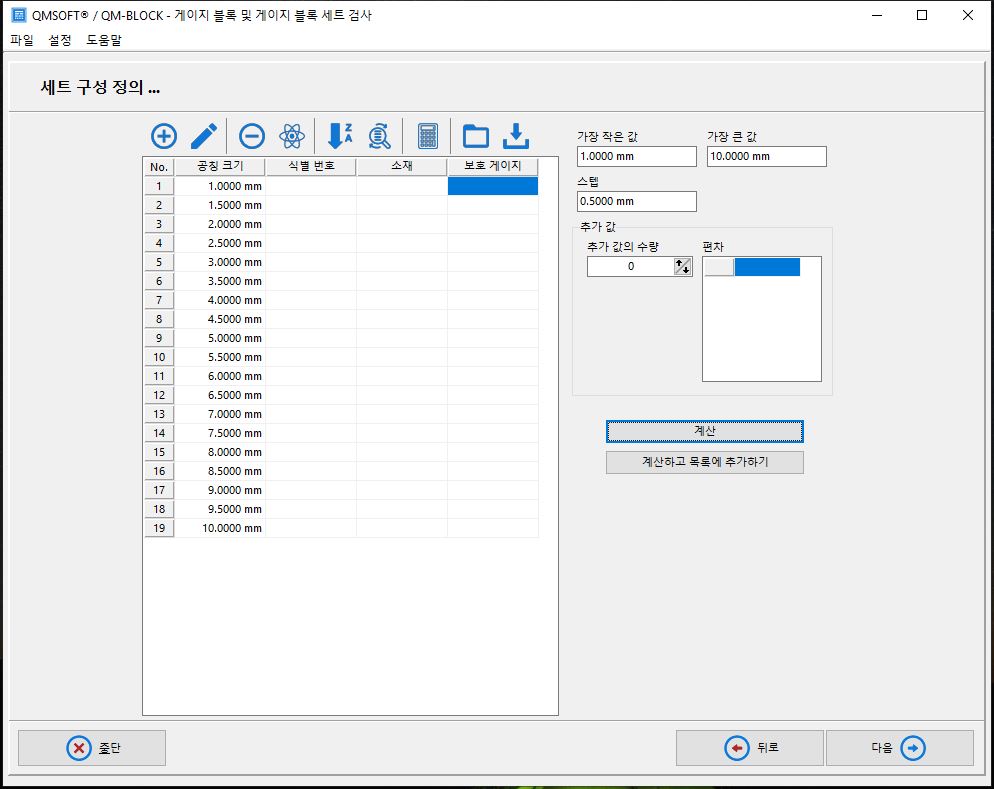Click the 소재 column header
The image size is (994, 789).
[402, 166]
